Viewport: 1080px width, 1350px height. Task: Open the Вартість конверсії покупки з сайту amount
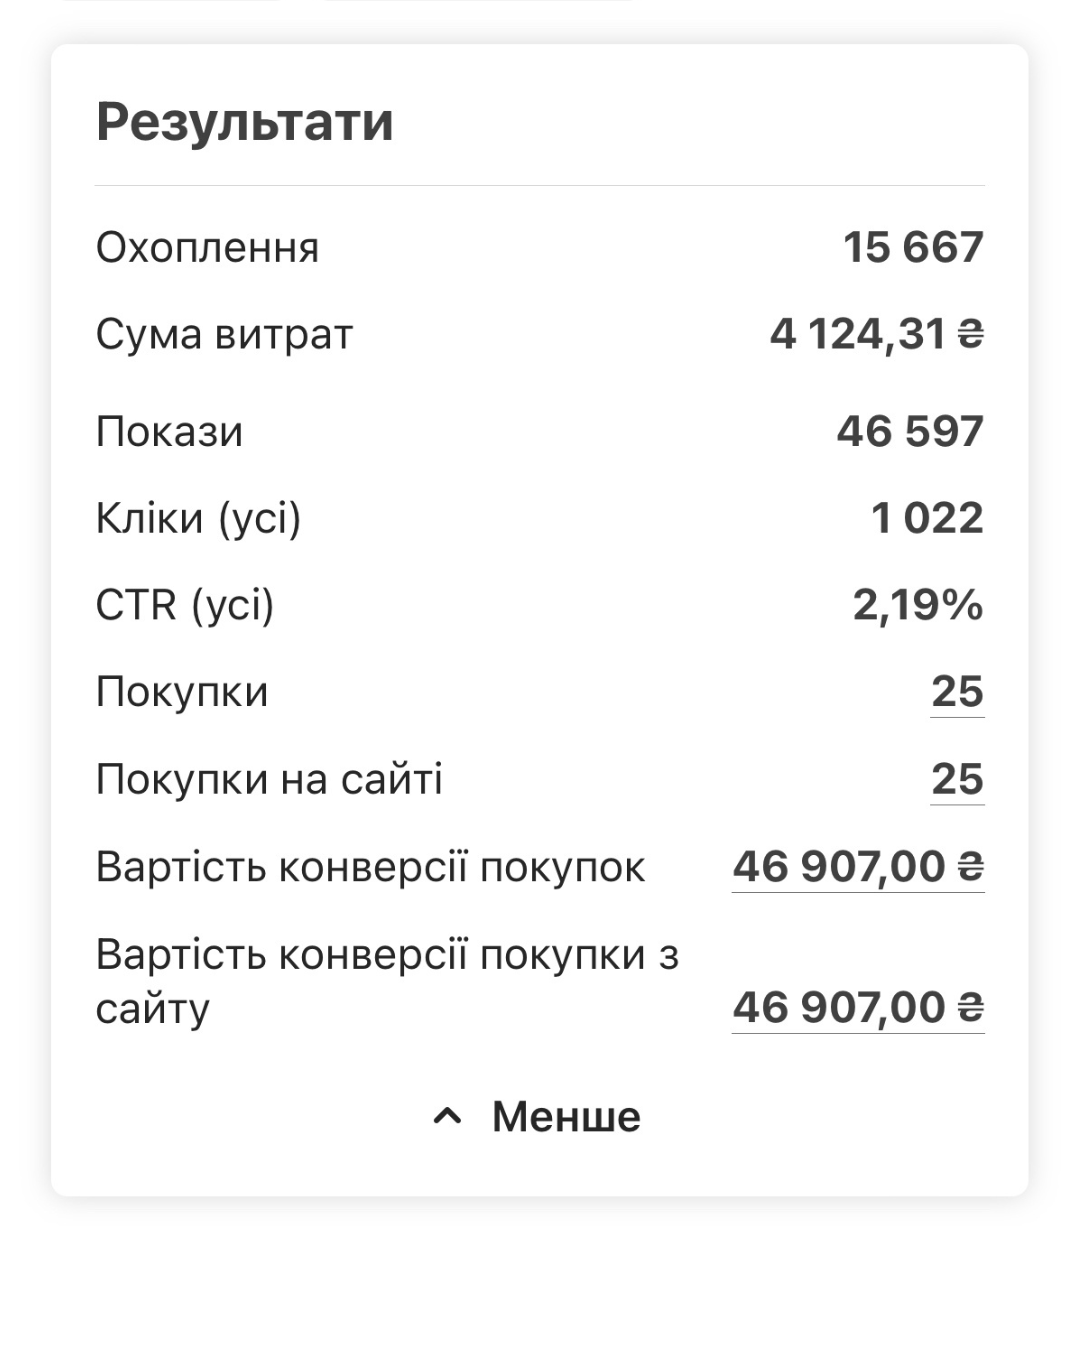point(858,1007)
